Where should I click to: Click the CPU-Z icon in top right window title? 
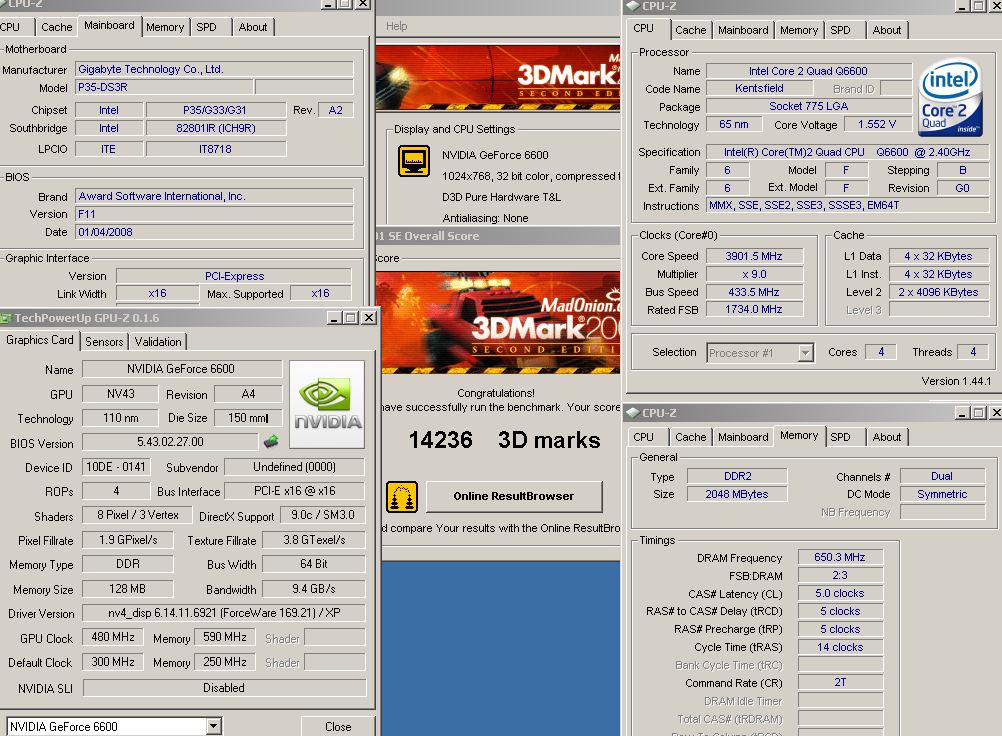[633, 6]
